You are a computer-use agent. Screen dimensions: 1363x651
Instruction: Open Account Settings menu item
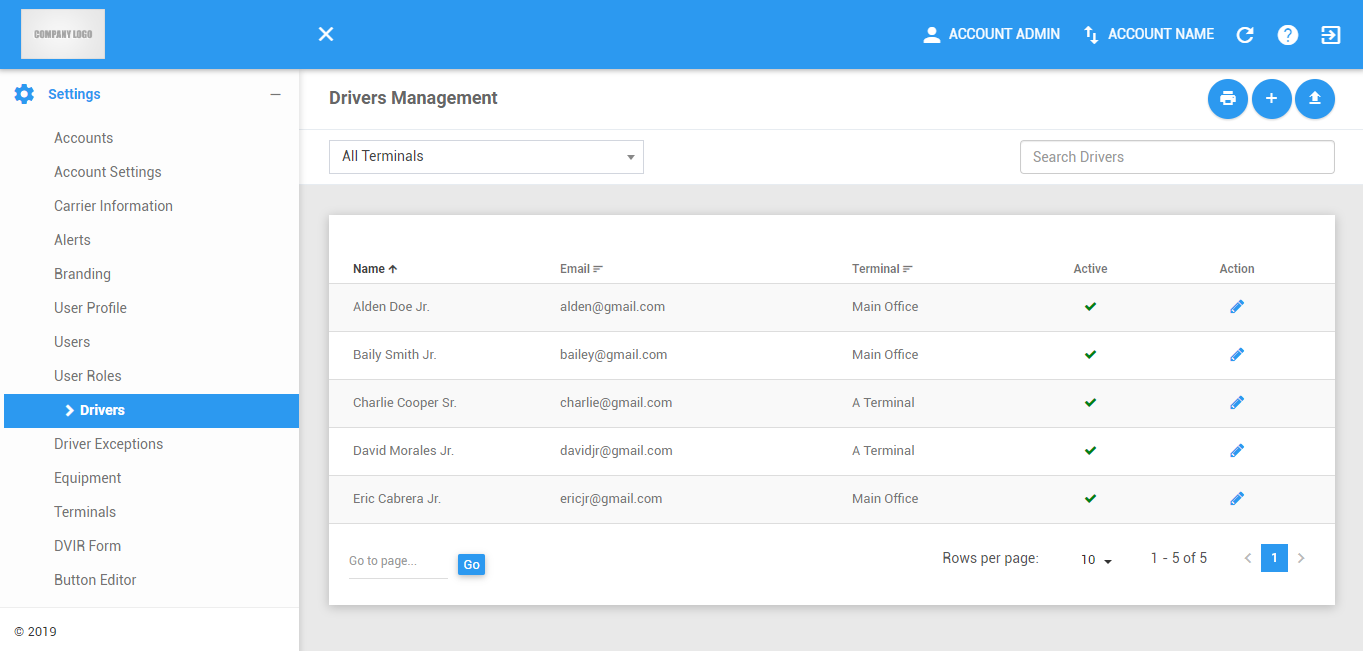pyautogui.click(x=108, y=172)
